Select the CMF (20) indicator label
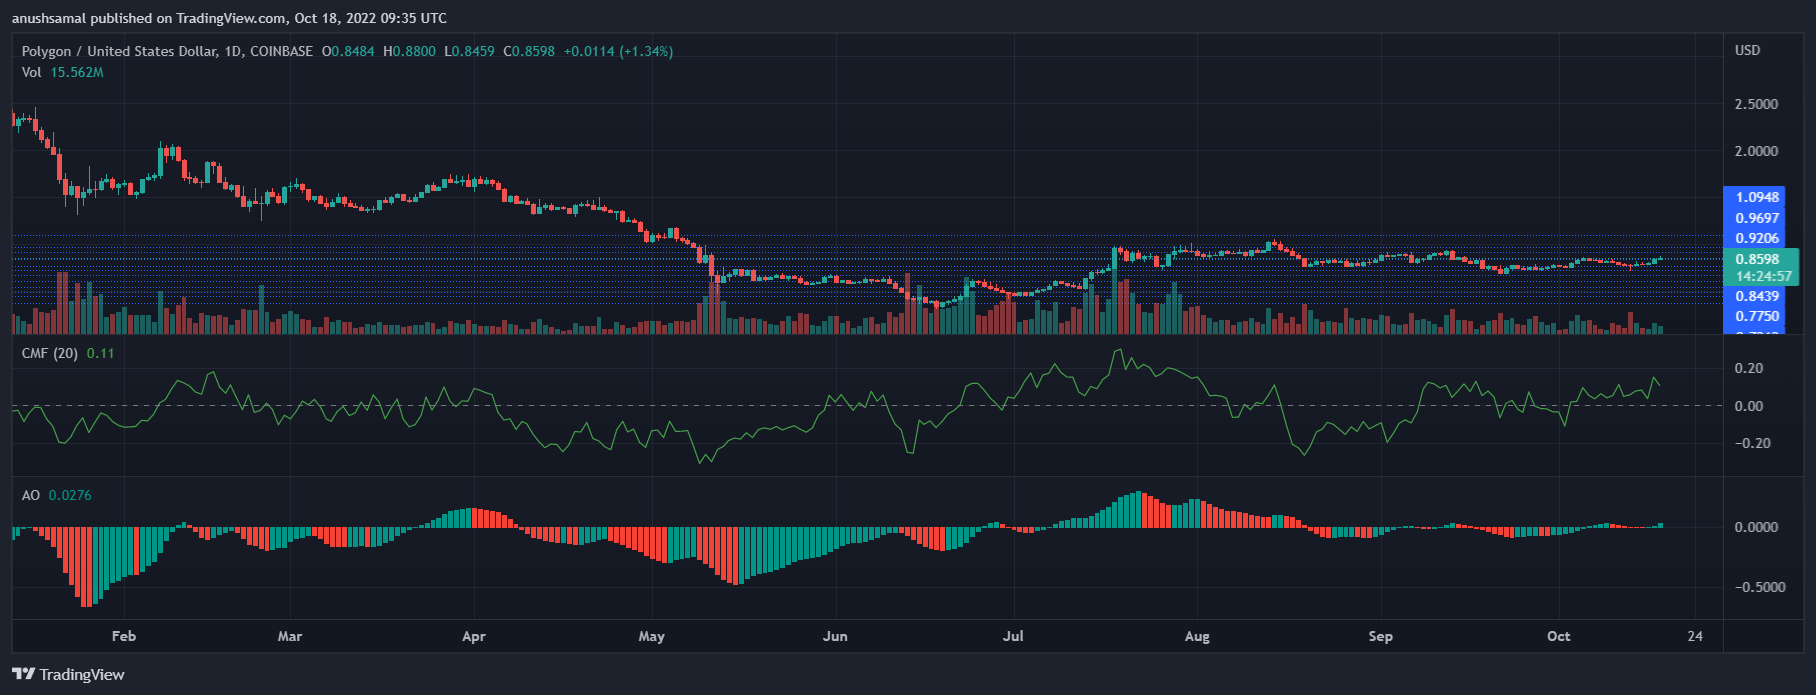Viewport: 1816px width, 695px height. tap(50, 353)
